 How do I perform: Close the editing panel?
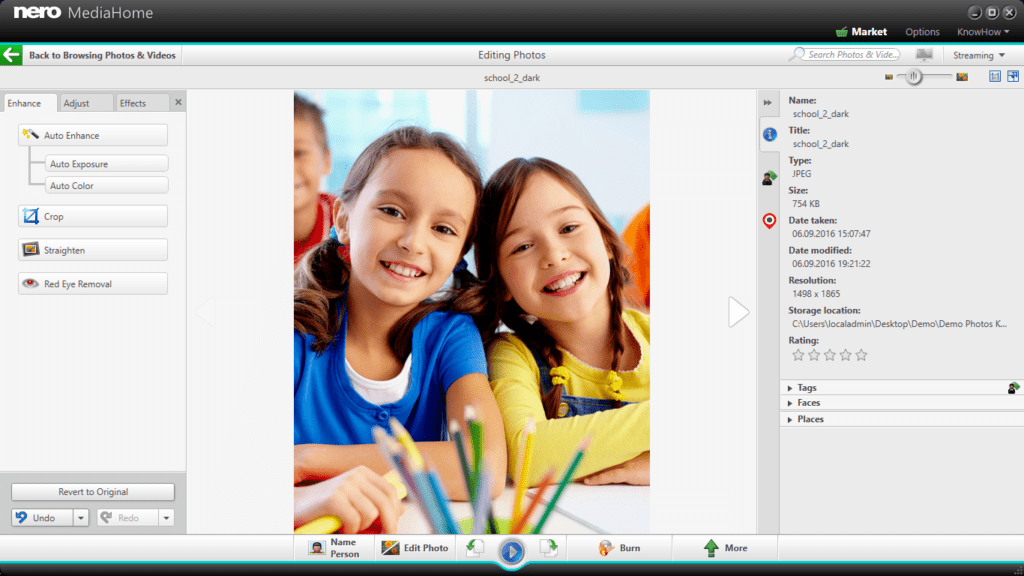pos(178,103)
